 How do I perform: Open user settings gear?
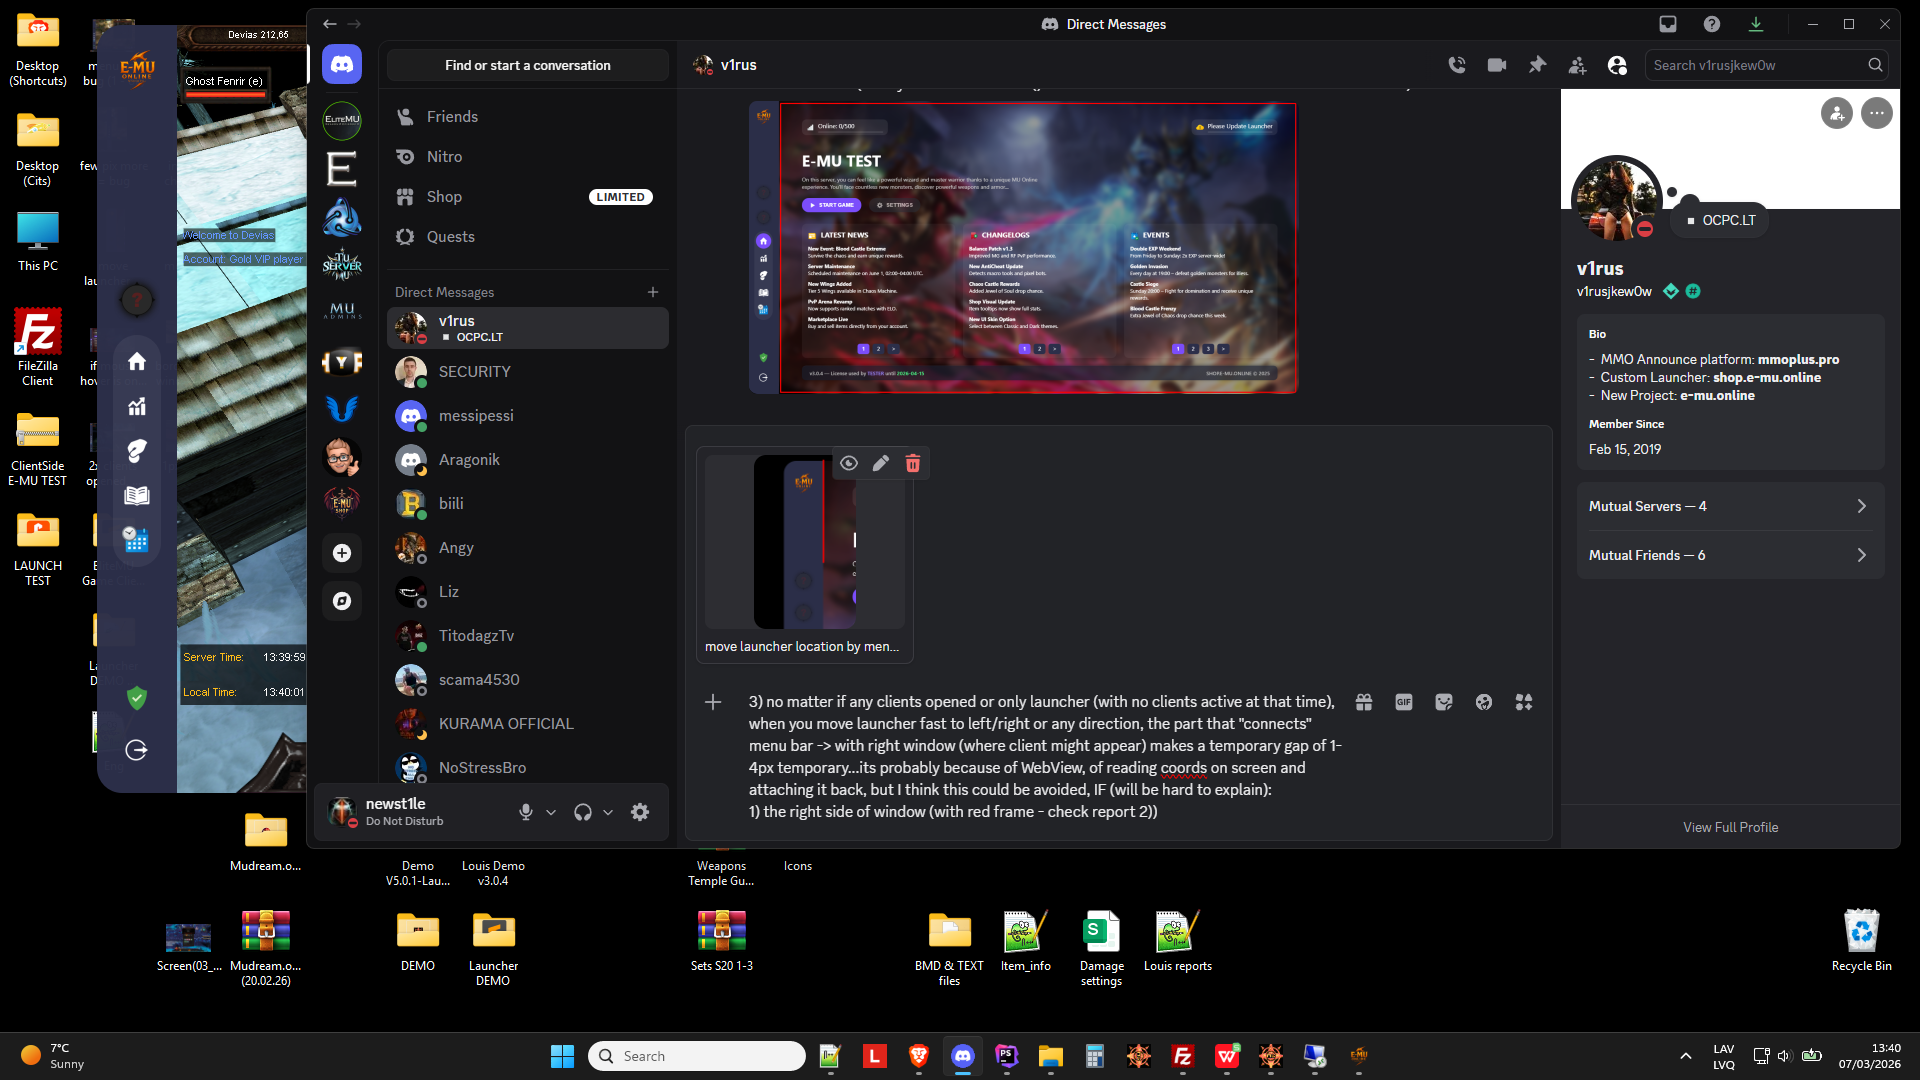640,812
